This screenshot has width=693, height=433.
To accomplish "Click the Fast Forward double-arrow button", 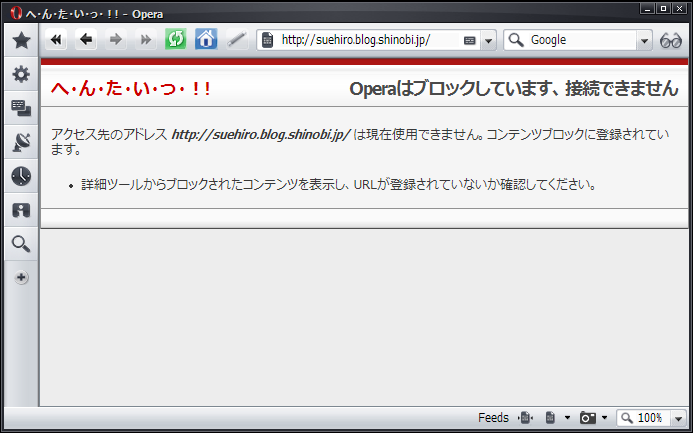I will coord(146,40).
